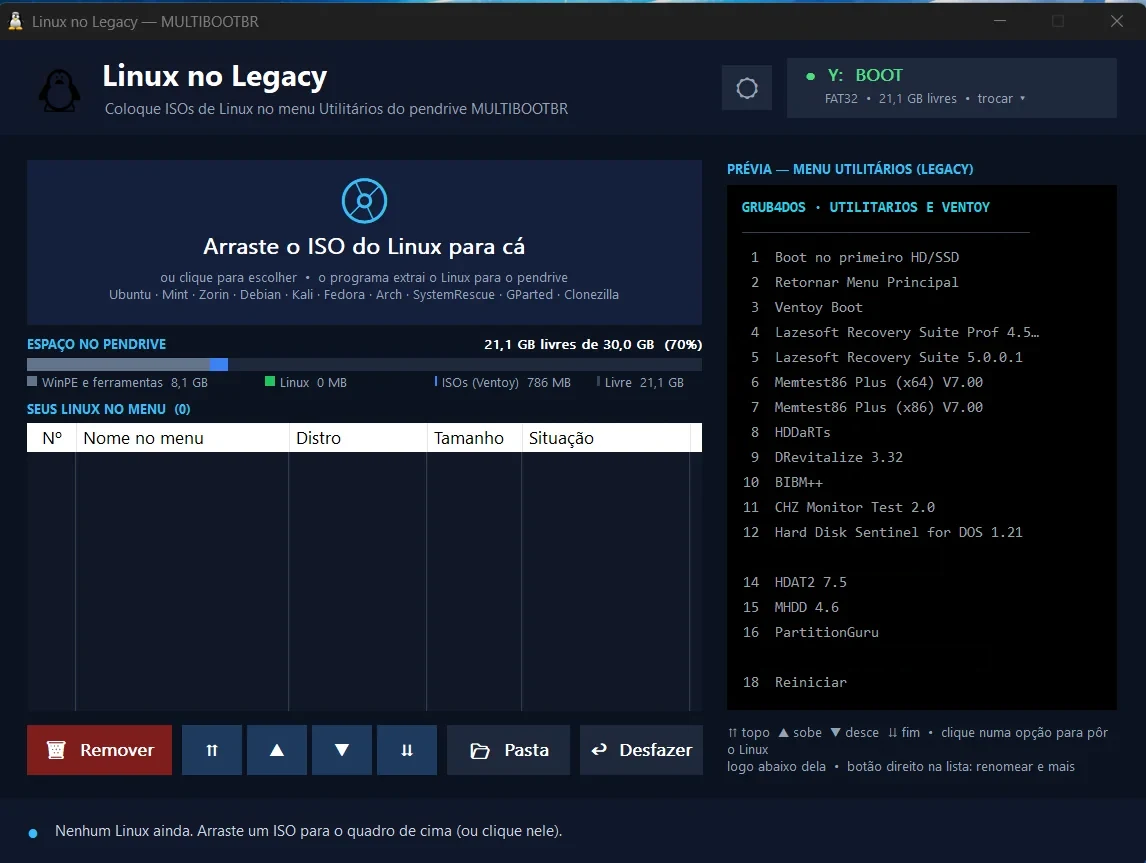Move selected entry to end of list
Image resolution: width=1146 pixels, height=863 pixels.
point(407,750)
